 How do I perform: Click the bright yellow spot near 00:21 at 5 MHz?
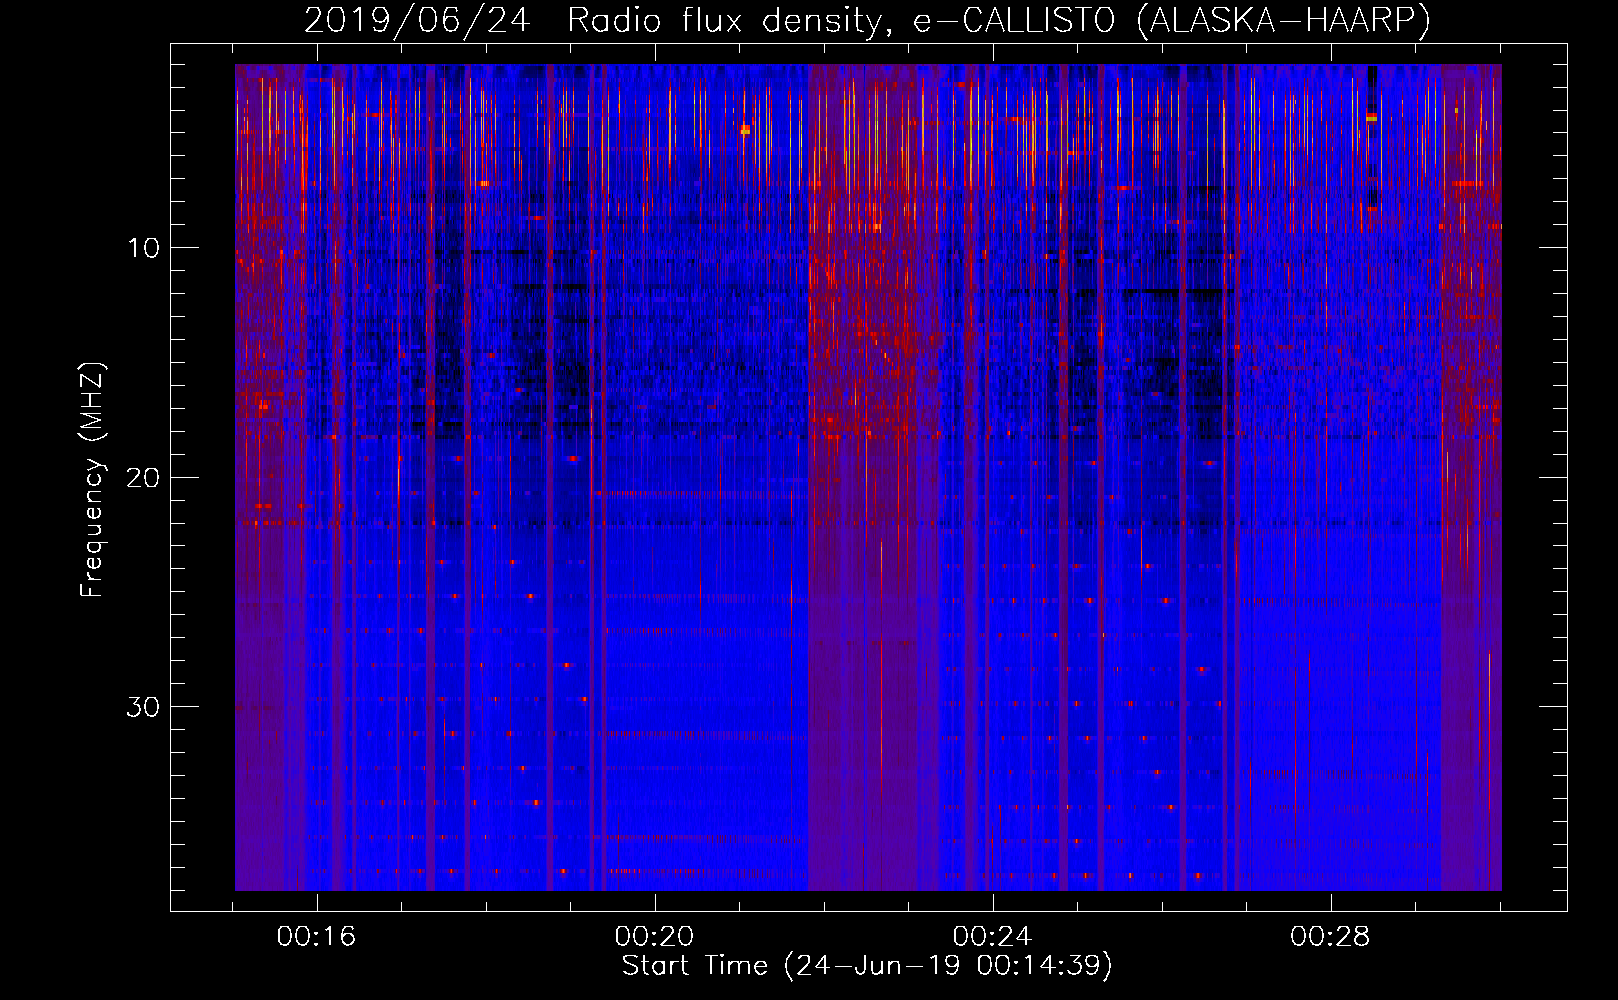tap(745, 130)
